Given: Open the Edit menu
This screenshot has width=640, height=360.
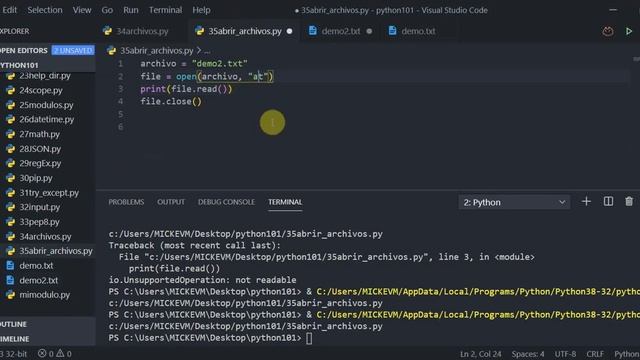Looking at the screenshot, I should (x=9, y=10).
